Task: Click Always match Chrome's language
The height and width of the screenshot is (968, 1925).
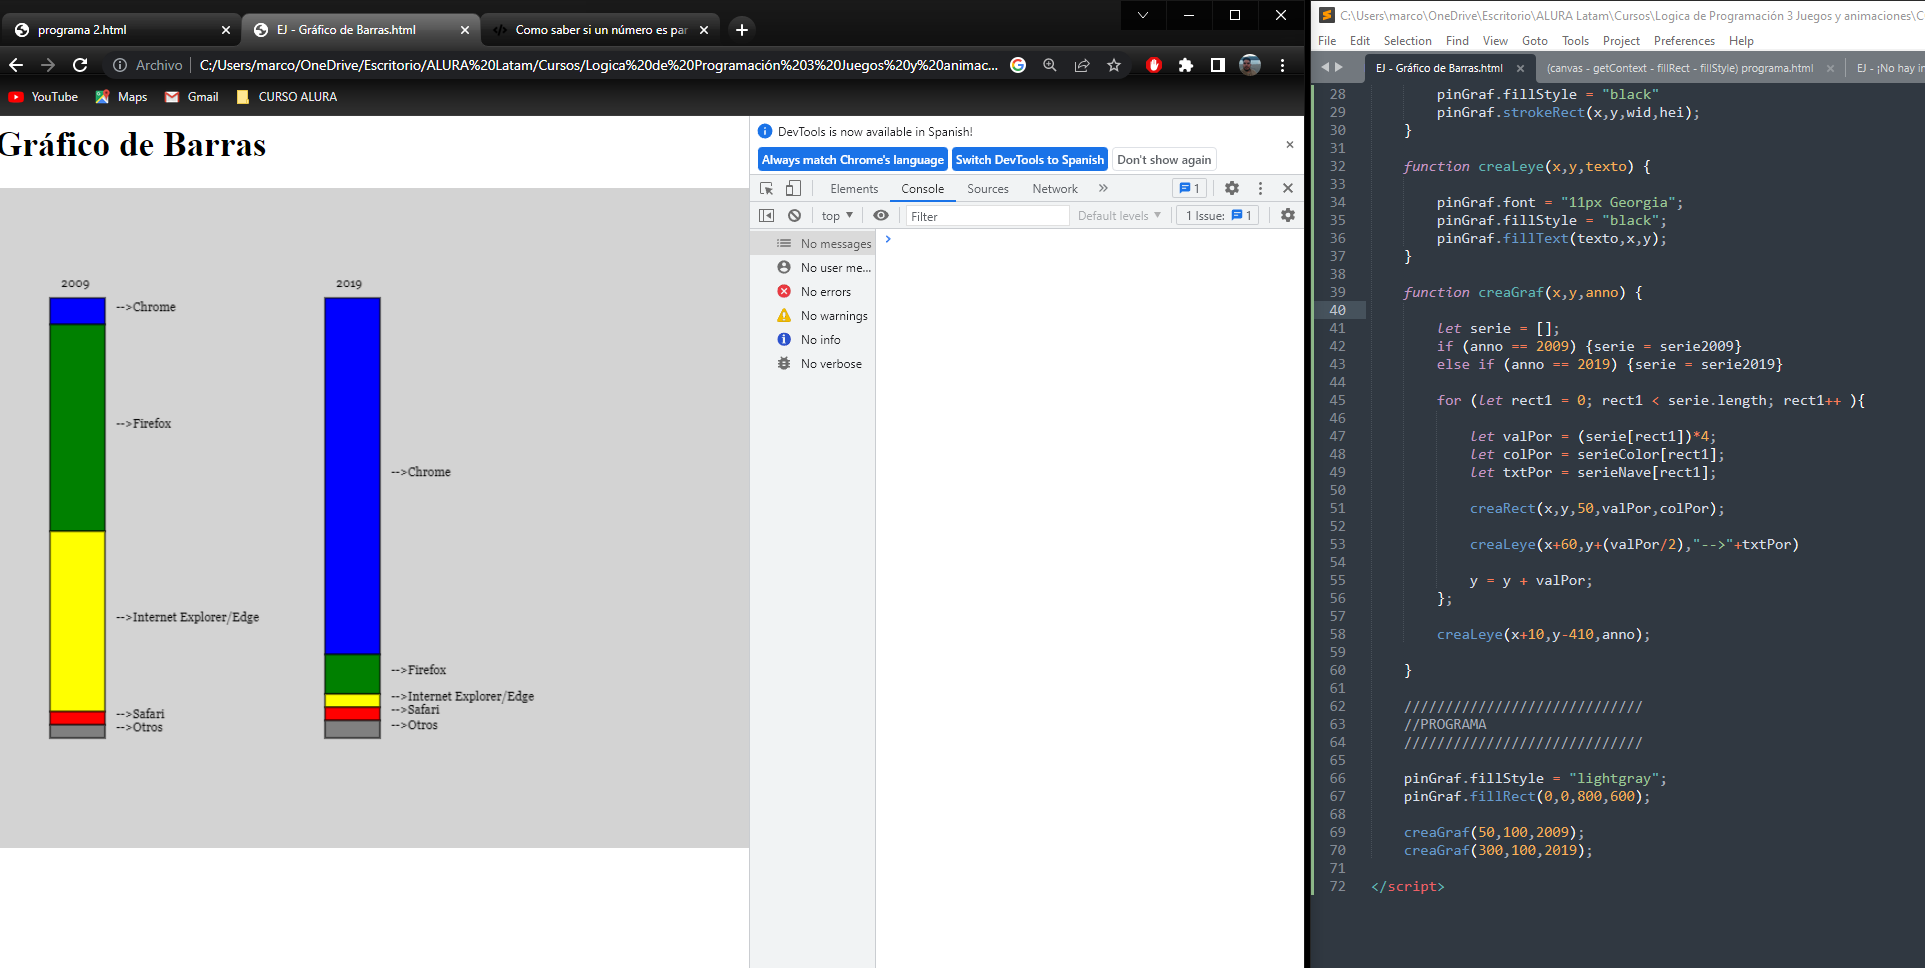Action: tap(853, 160)
